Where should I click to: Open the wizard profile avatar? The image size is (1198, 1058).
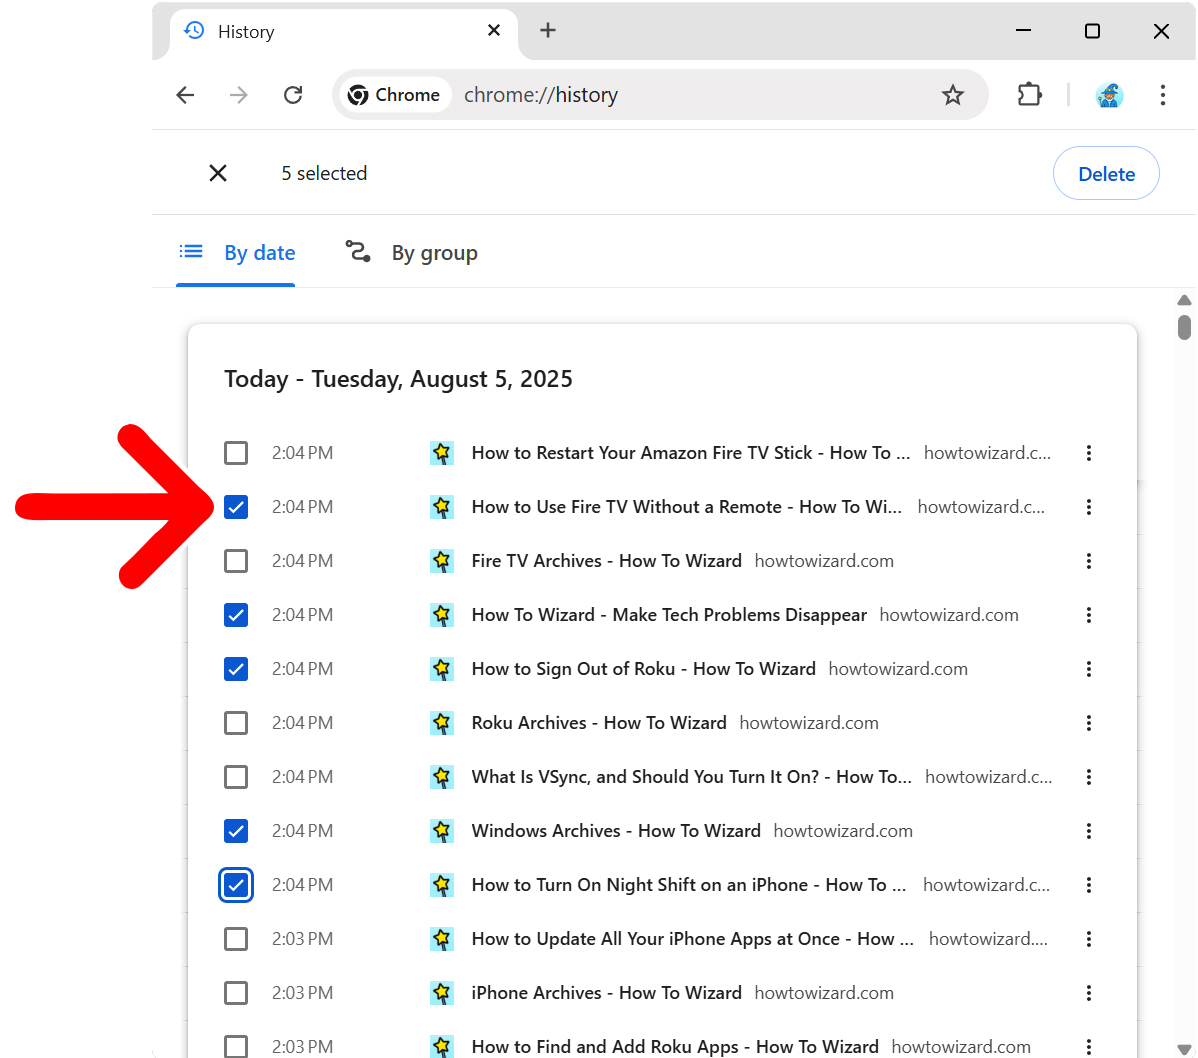[x=1109, y=95]
